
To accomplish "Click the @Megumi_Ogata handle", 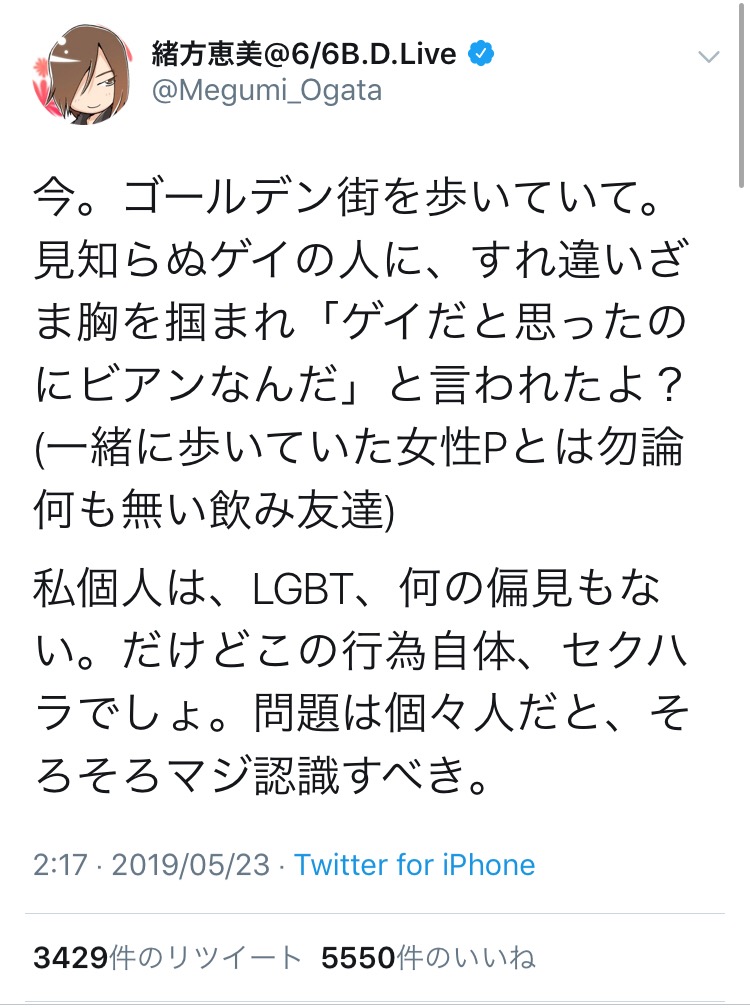I will click(x=267, y=91).
